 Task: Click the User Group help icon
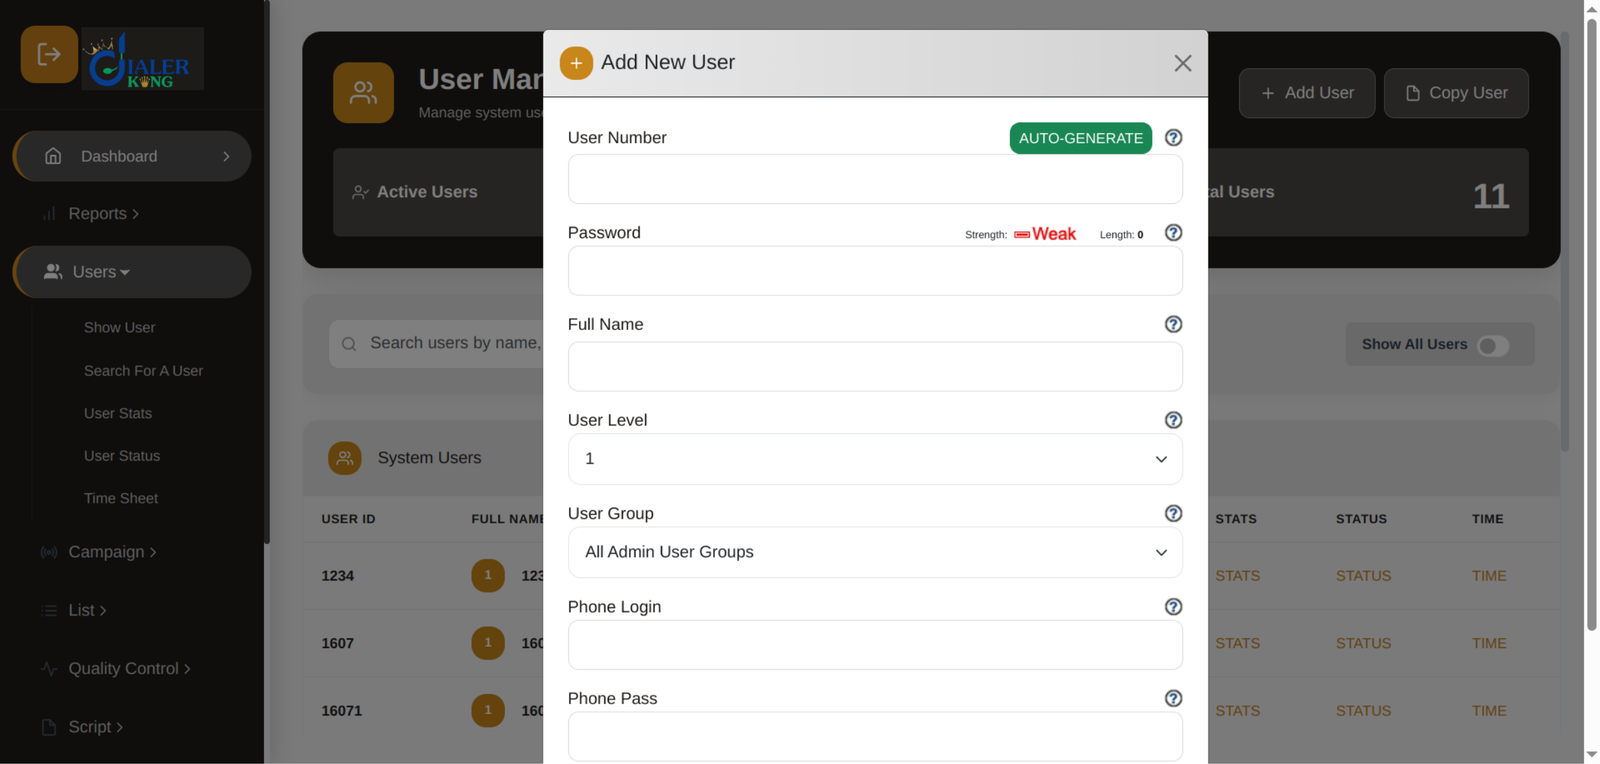pyautogui.click(x=1173, y=513)
